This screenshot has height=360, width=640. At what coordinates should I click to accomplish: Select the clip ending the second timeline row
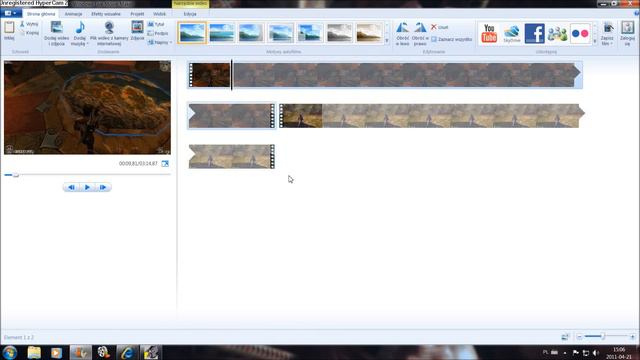432,116
